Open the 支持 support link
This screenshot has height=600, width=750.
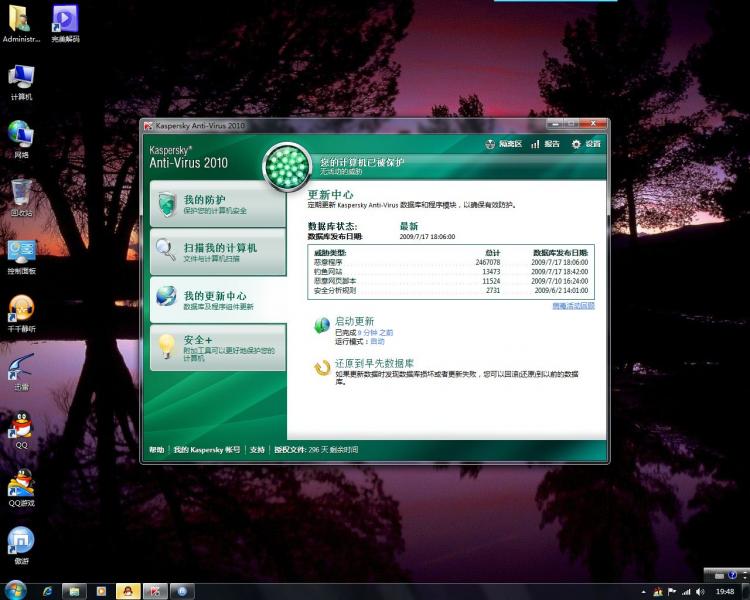pyautogui.click(x=257, y=450)
